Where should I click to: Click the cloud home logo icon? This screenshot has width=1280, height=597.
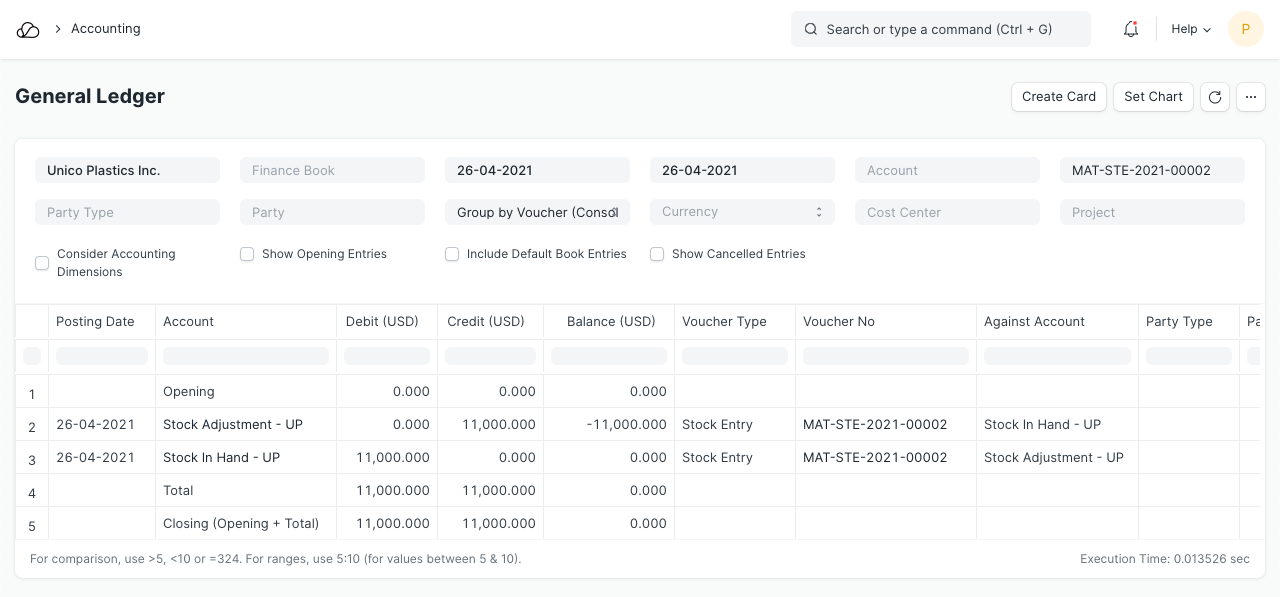pos(28,30)
